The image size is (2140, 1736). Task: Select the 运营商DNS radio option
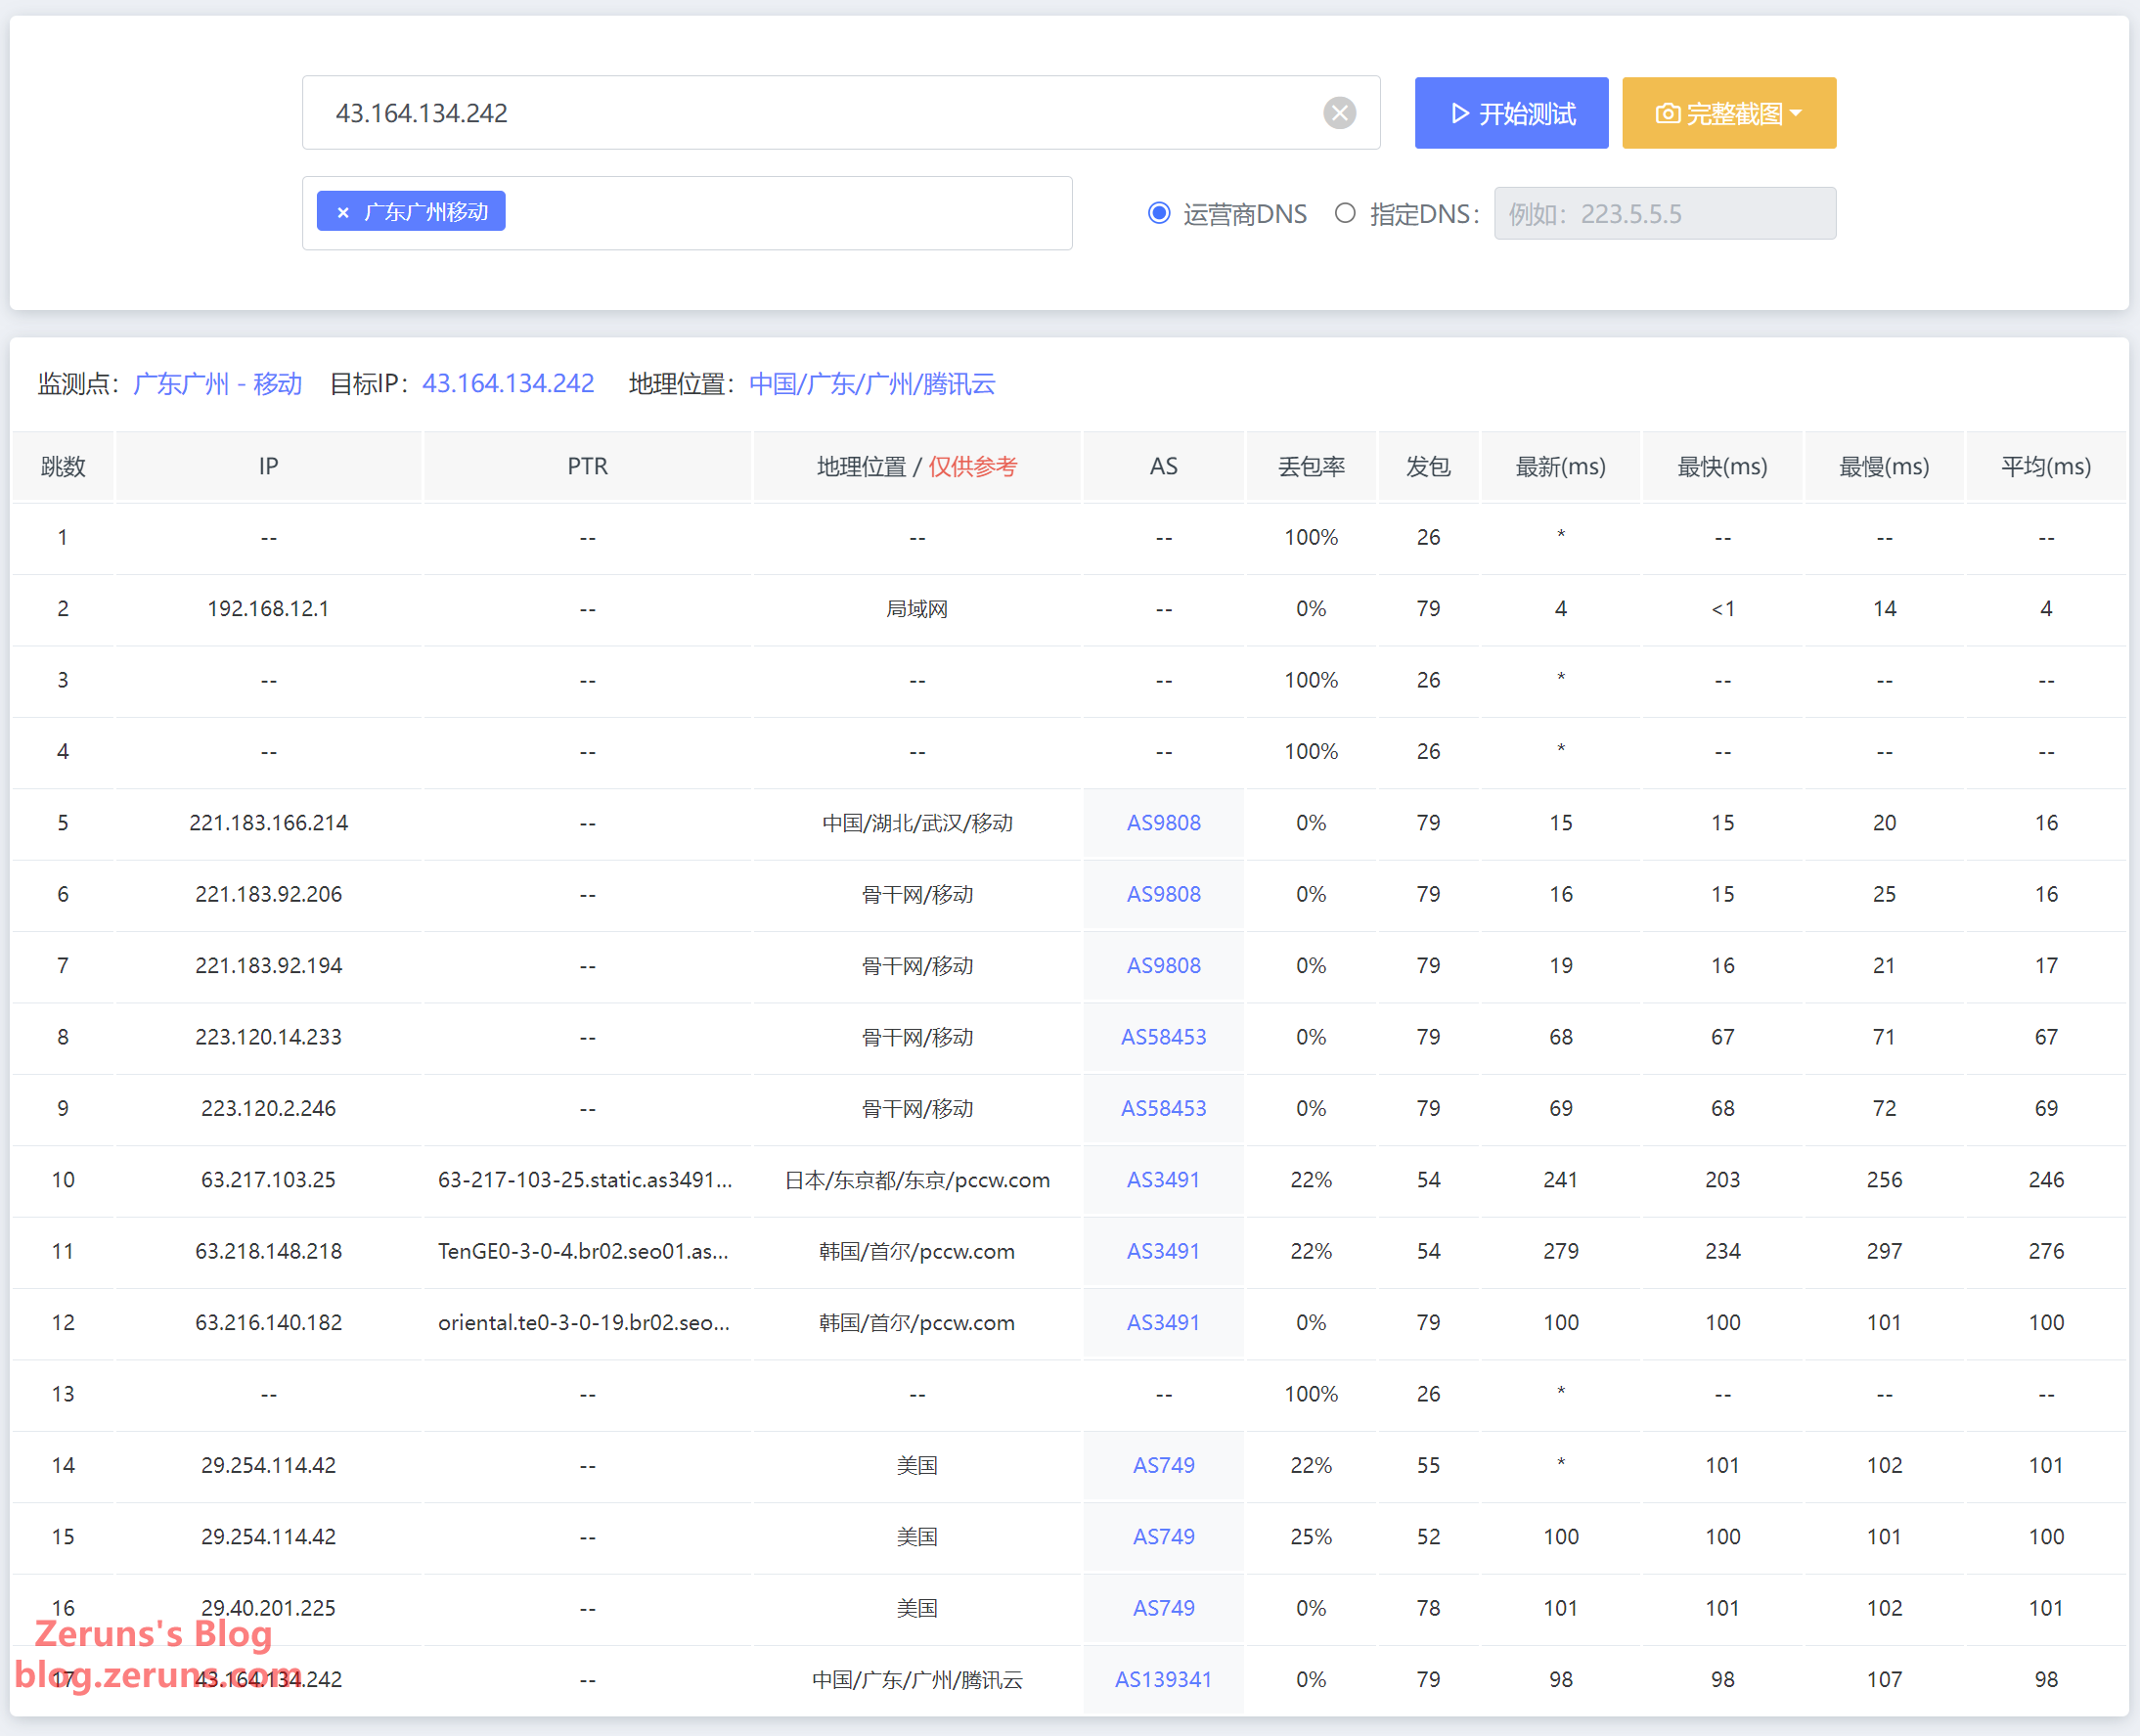click(x=1159, y=213)
